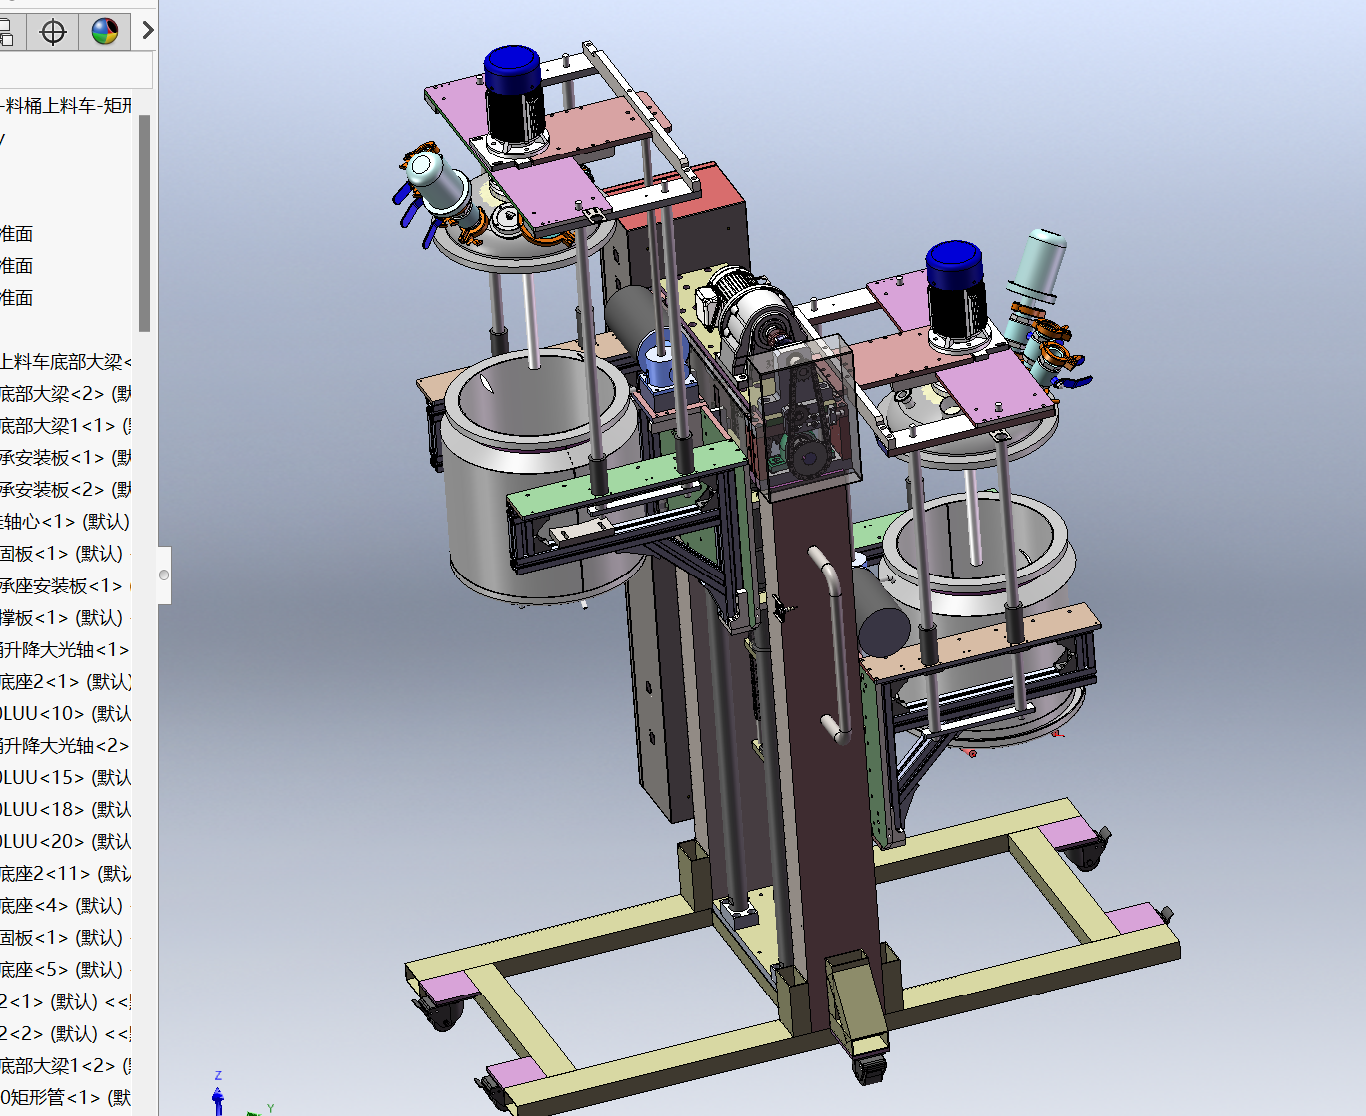Select component 底座<5> (默认)

(x=66, y=969)
